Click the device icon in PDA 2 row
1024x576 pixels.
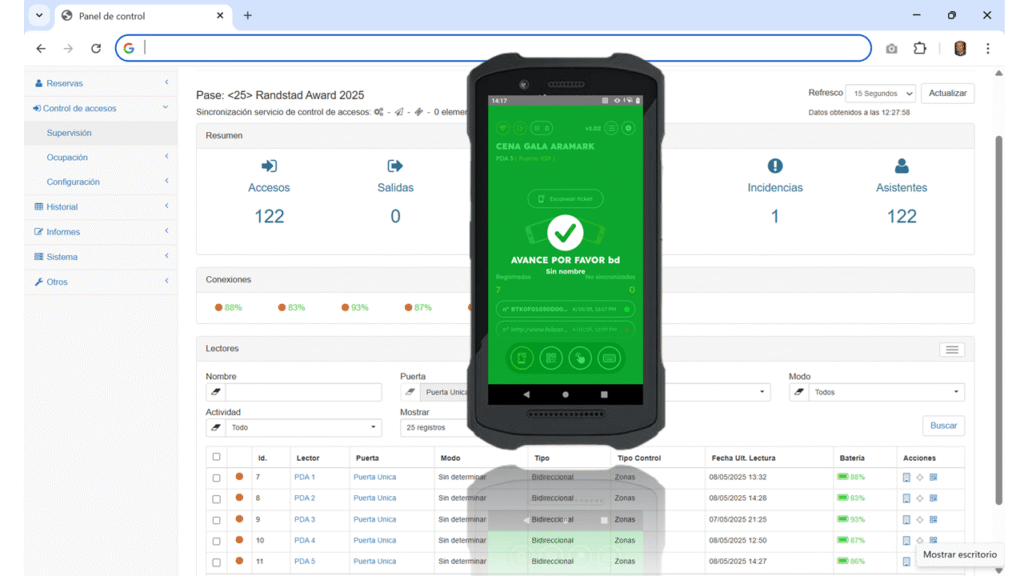click(x=906, y=498)
